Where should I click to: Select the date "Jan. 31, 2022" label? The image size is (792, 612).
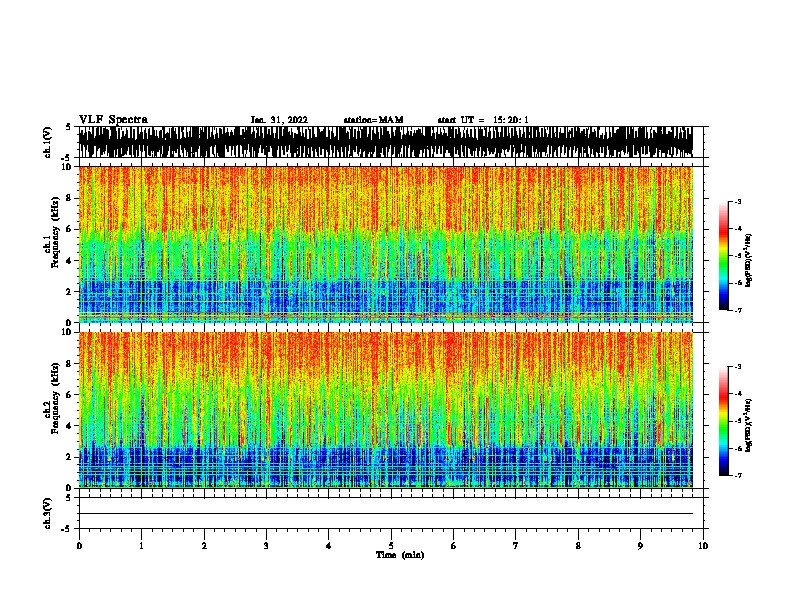pos(279,120)
